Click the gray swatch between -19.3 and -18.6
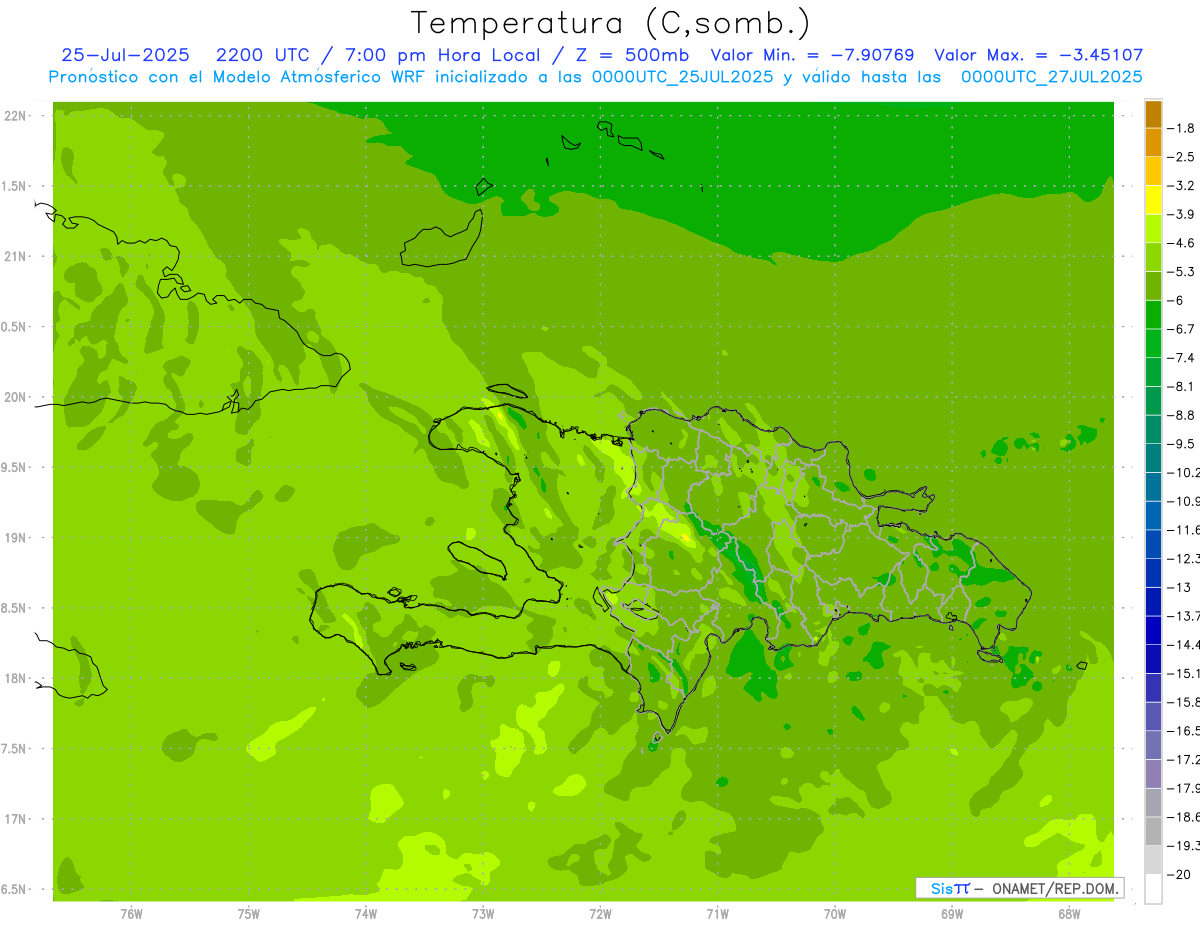This screenshot has width=1200, height=927. pyautogui.click(x=1153, y=831)
